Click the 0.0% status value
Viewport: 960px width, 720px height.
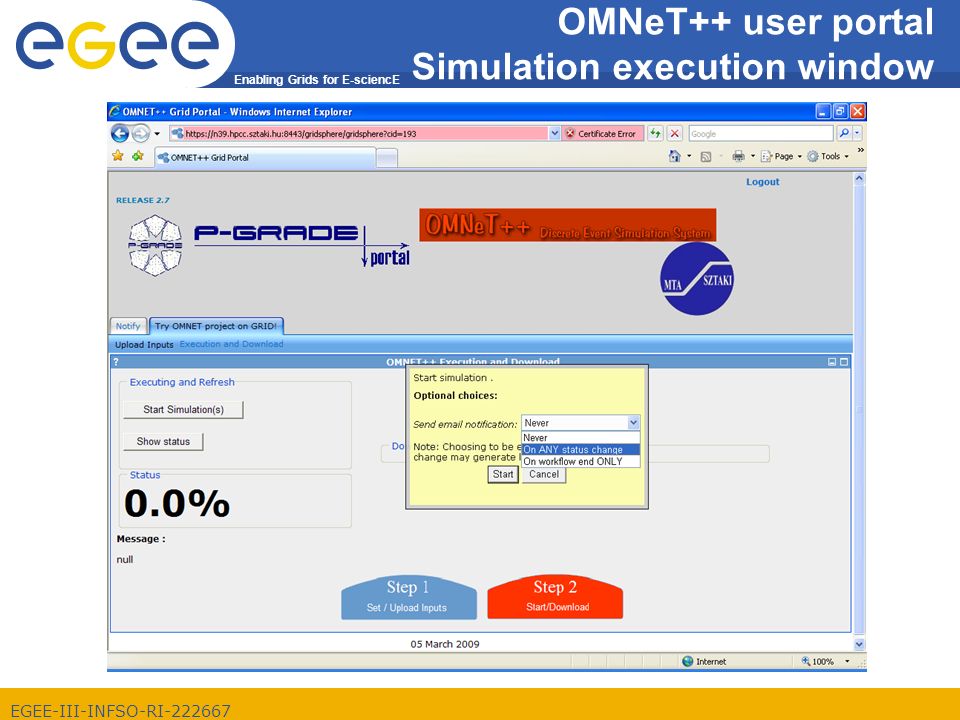click(177, 503)
